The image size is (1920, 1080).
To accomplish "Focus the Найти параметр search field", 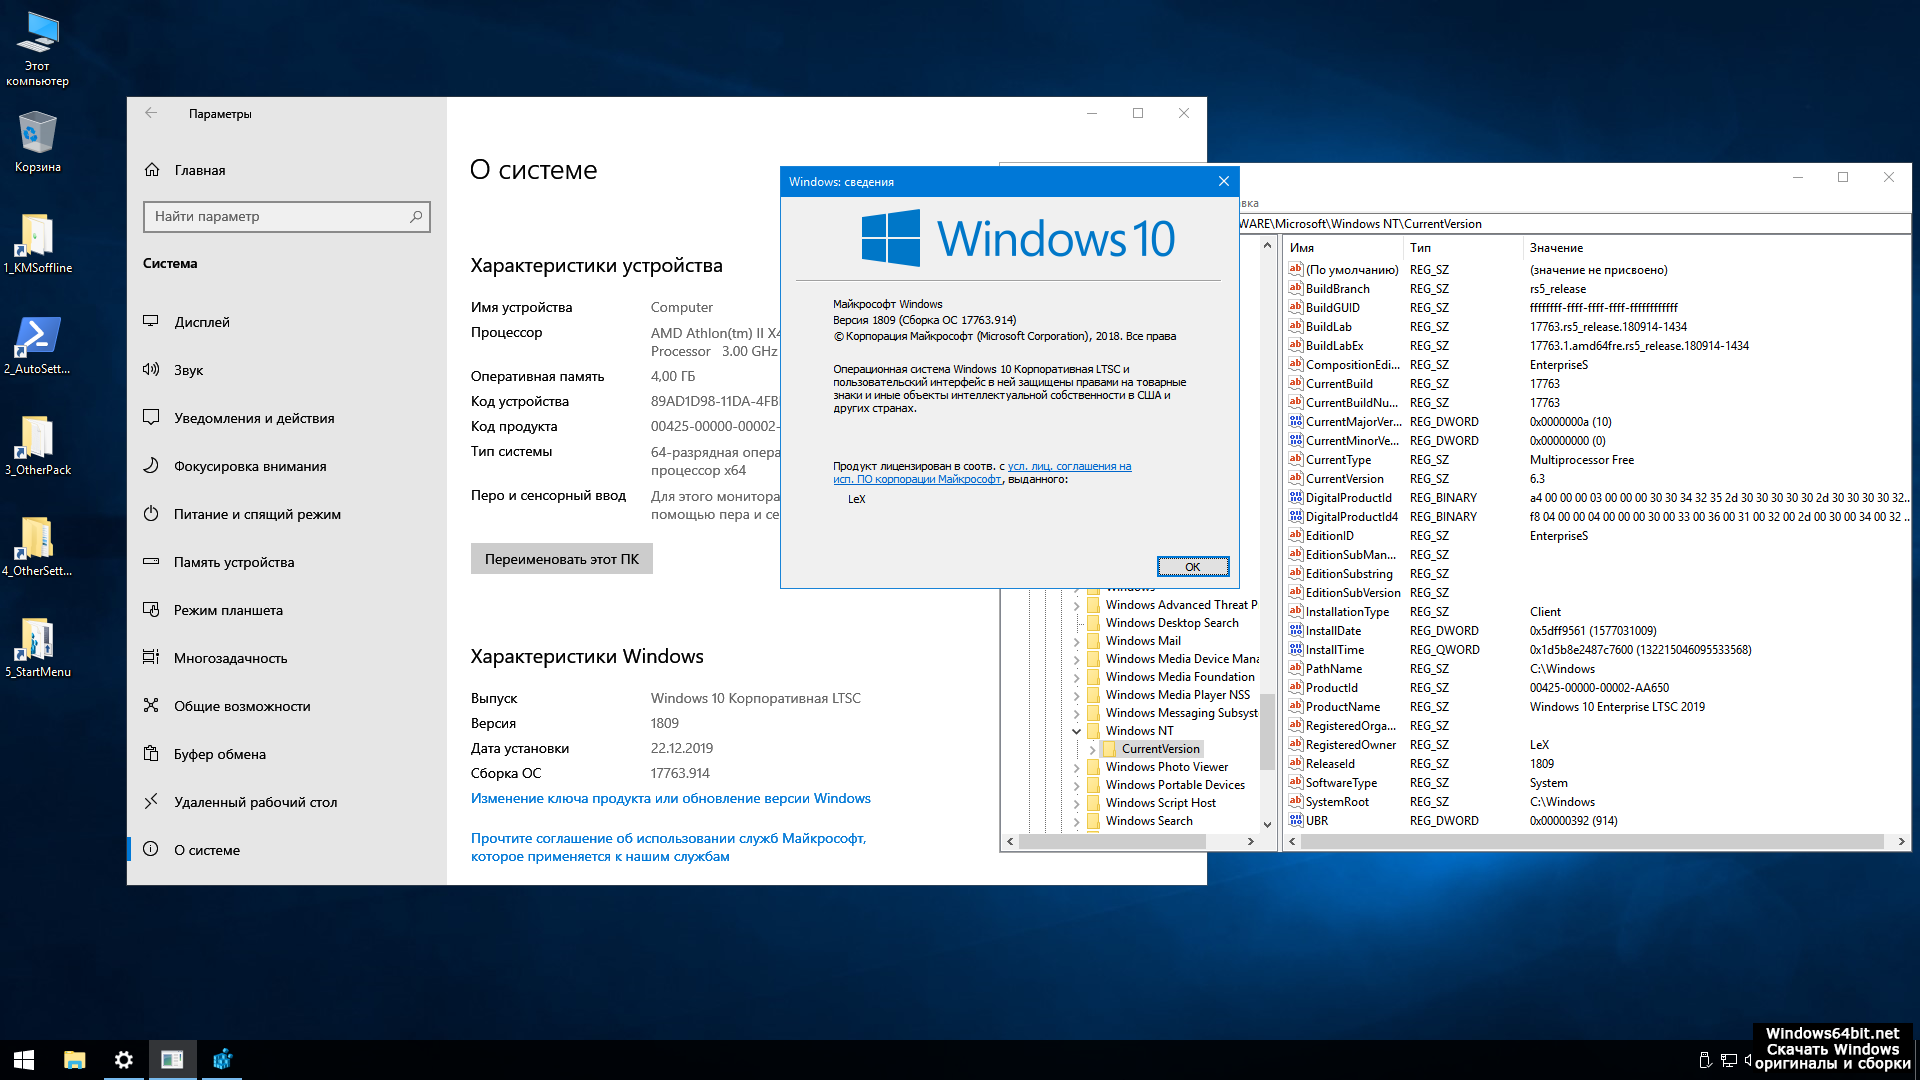I will click(287, 216).
